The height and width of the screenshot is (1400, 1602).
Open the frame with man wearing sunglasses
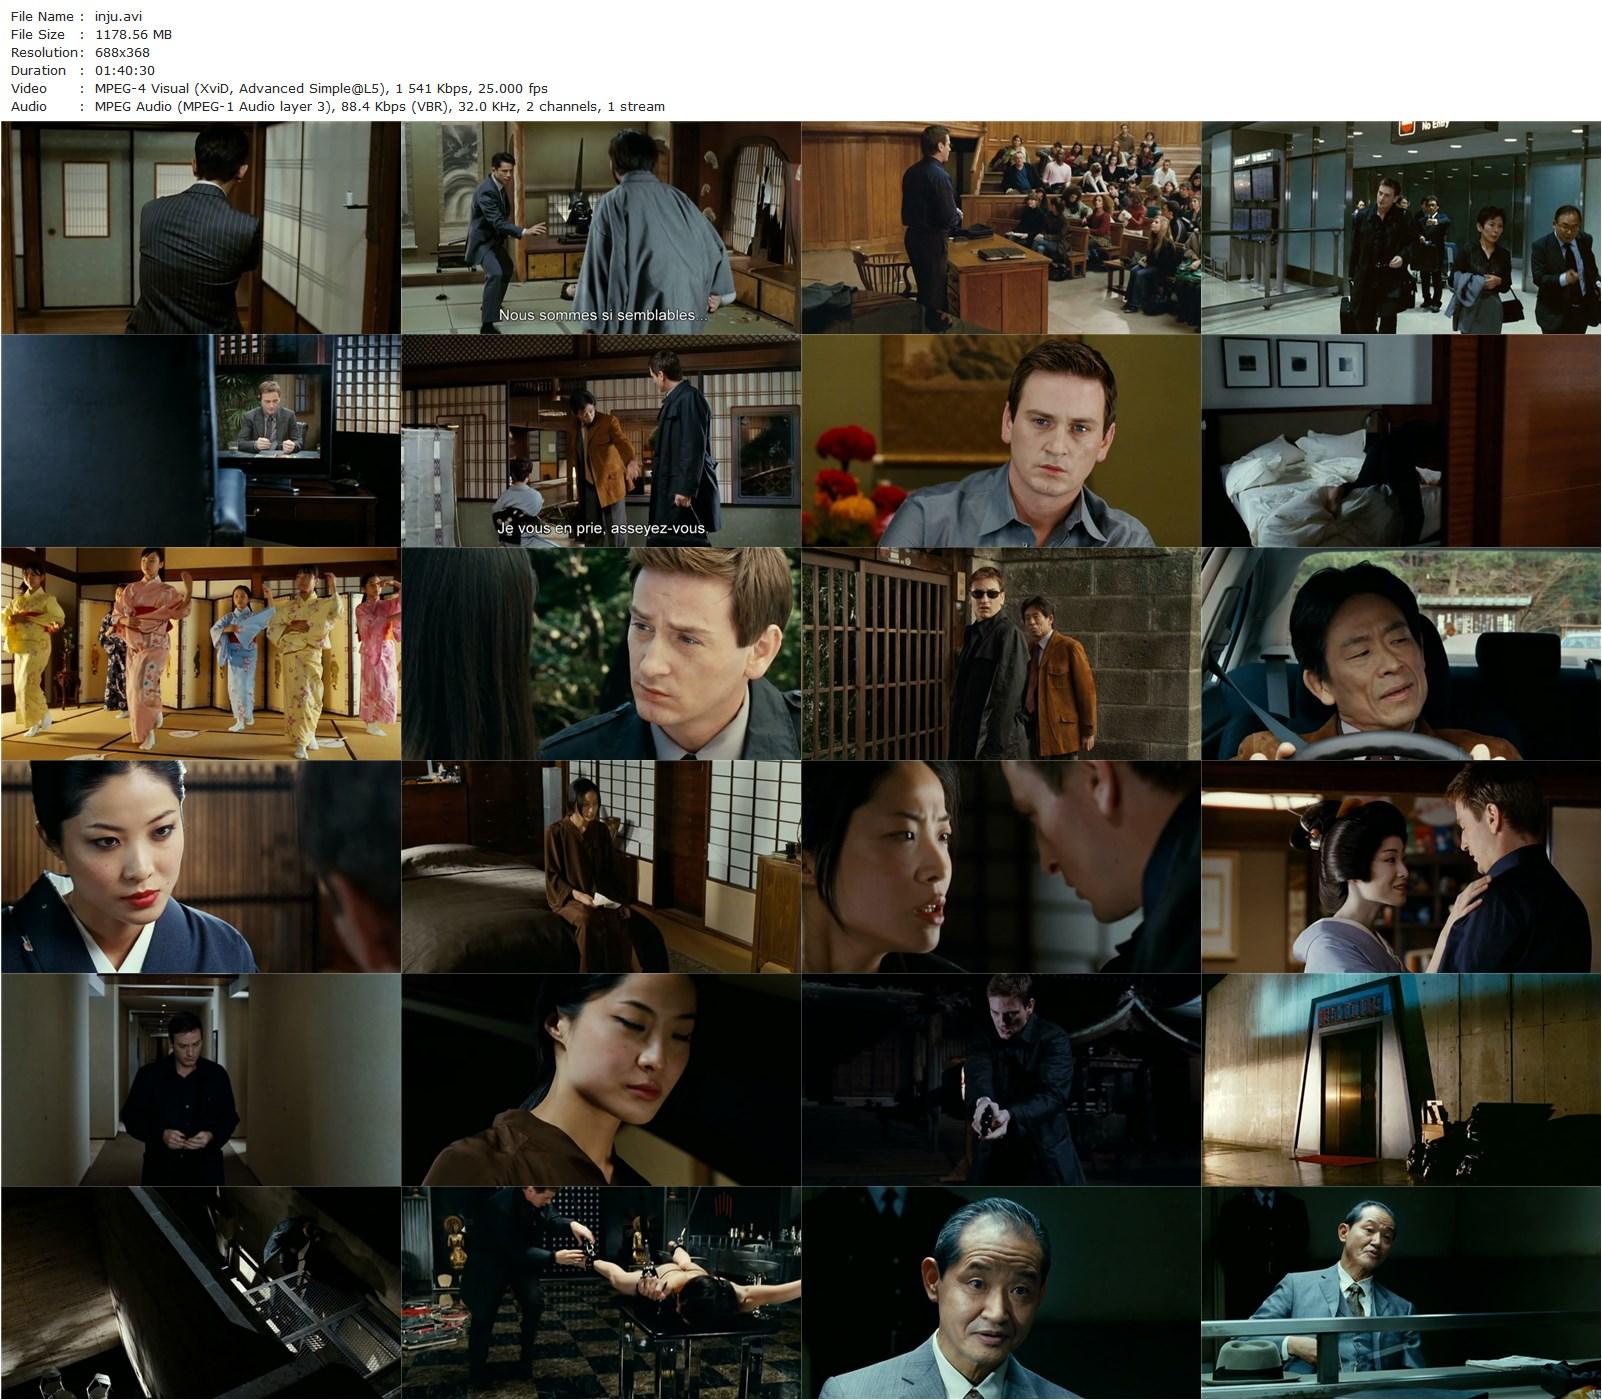(1001, 654)
